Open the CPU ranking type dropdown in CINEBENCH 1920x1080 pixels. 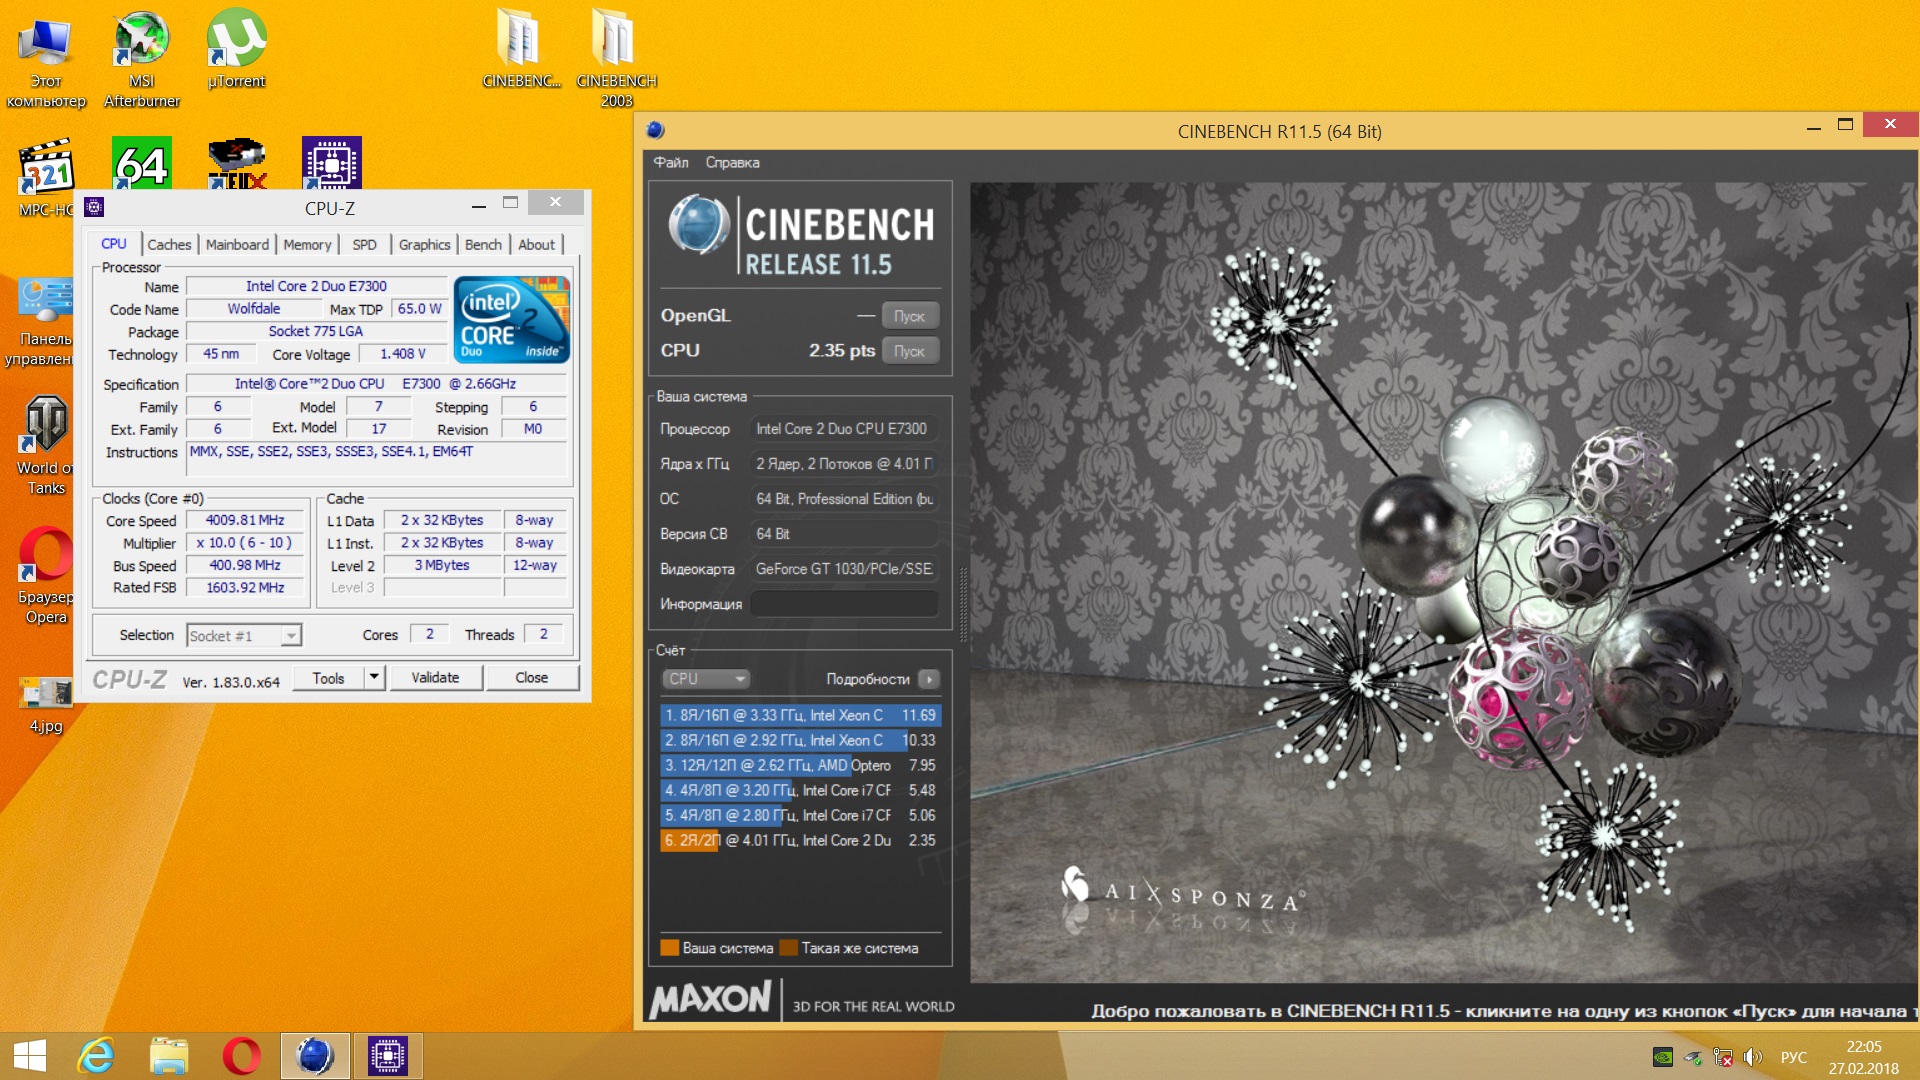[705, 679]
